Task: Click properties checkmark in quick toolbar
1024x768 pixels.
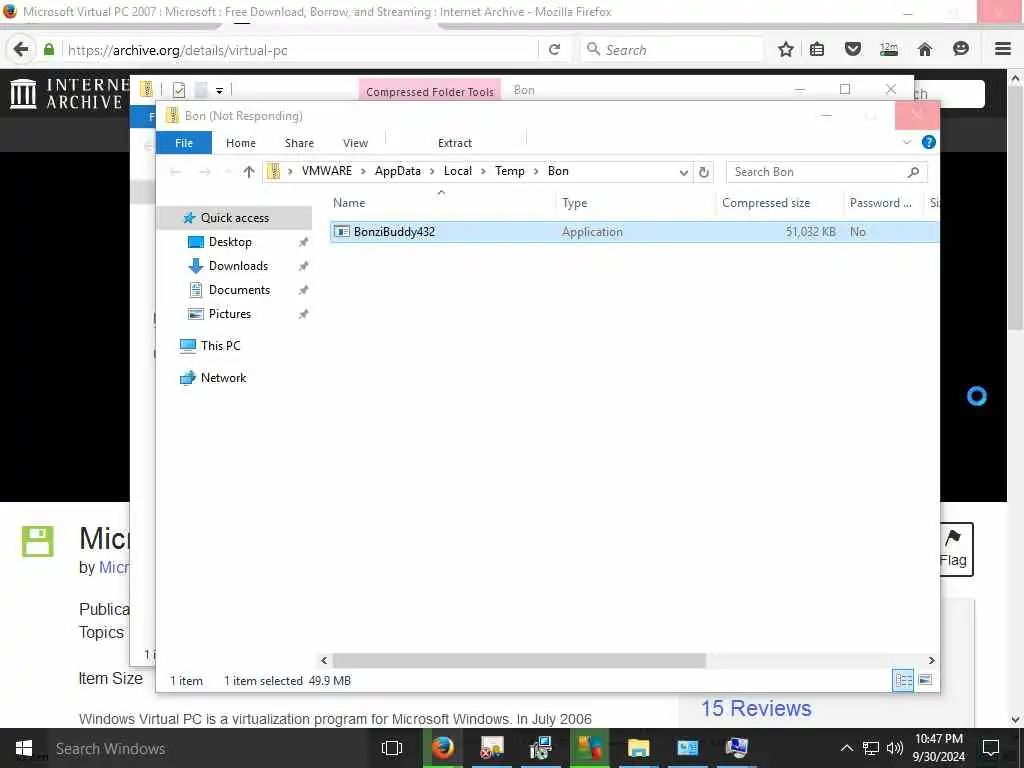Action: pos(179,90)
